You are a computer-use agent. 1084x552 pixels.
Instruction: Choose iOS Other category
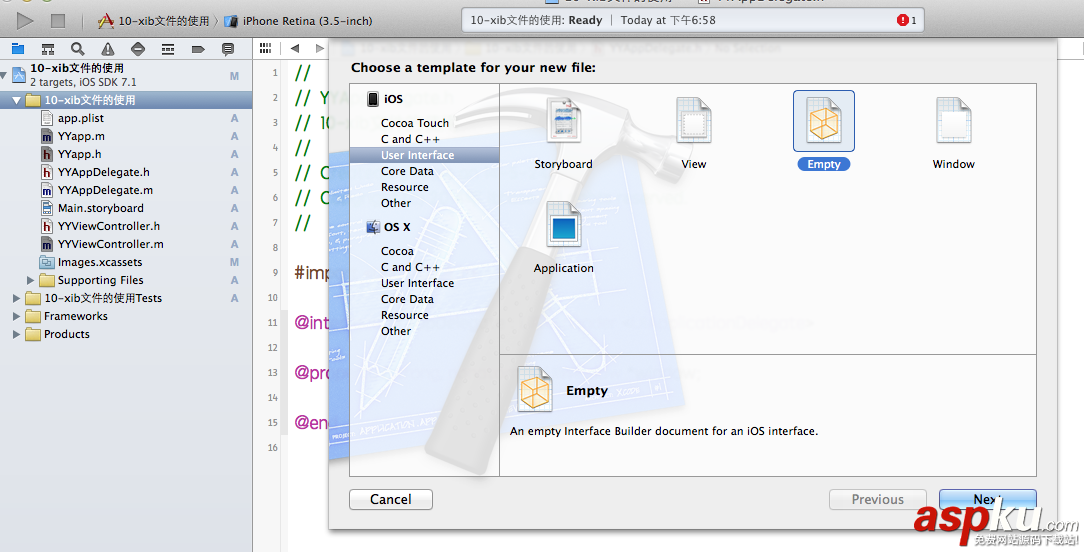(395, 203)
